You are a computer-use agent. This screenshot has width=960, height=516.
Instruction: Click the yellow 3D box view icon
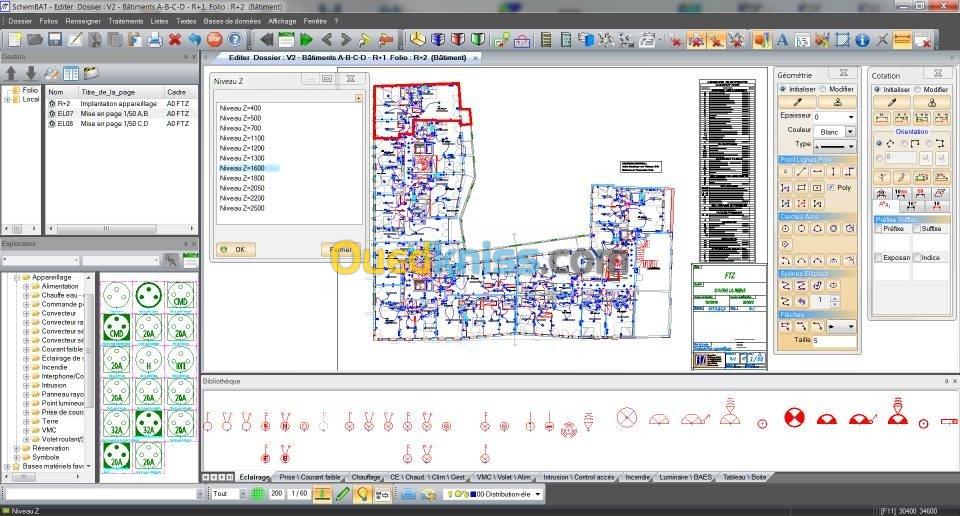coord(418,40)
